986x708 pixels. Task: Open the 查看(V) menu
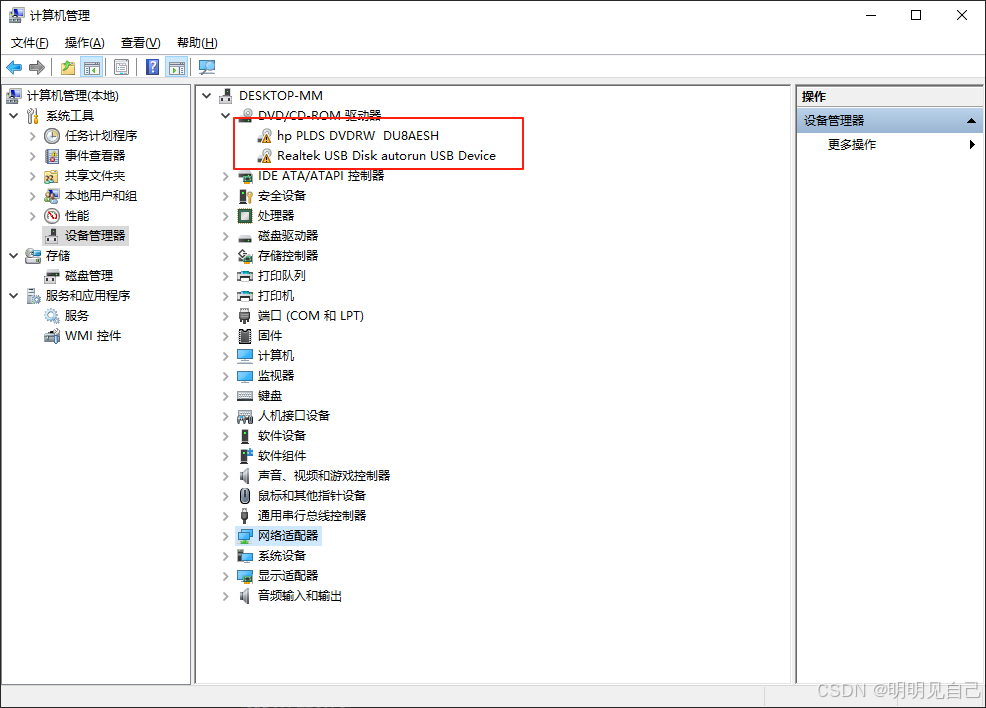140,43
